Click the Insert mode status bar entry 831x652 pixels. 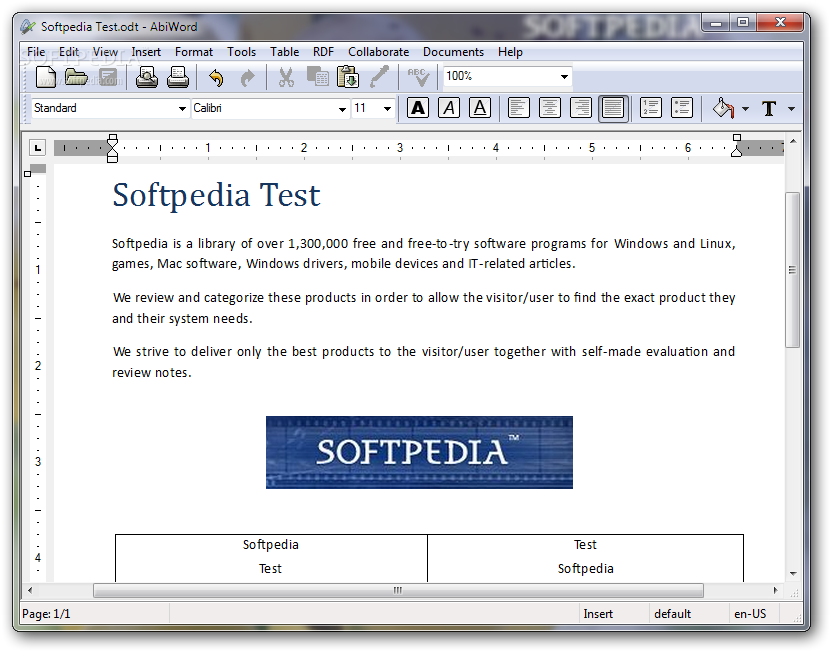click(598, 614)
